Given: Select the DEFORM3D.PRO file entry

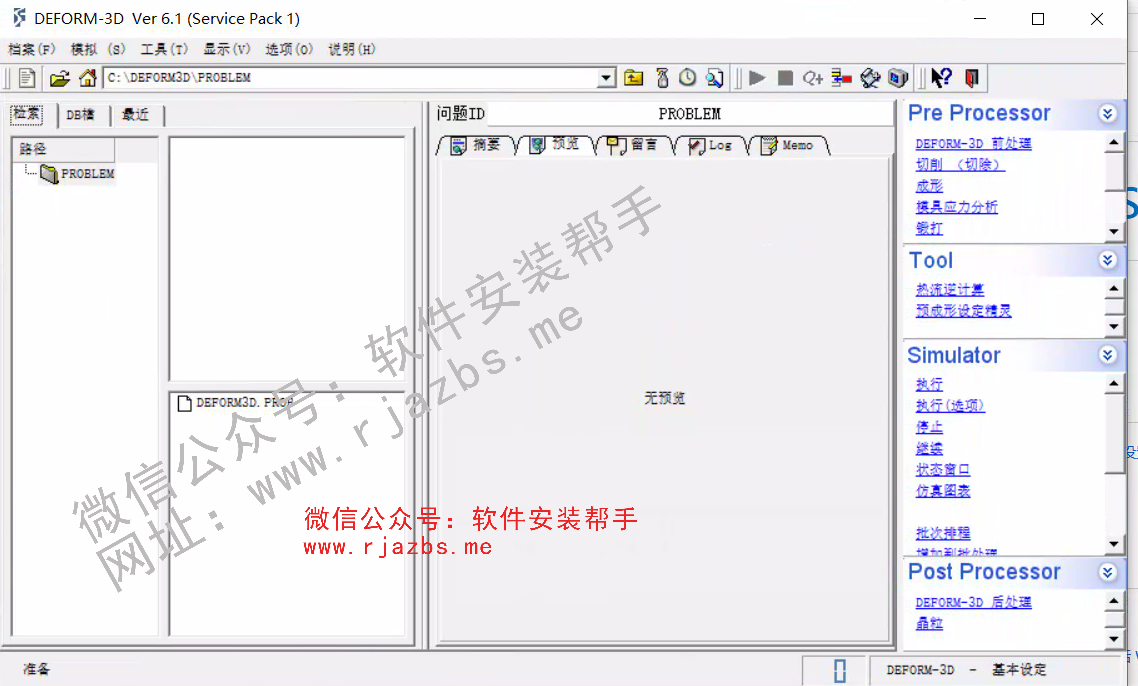Looking at the screenshot, I should point(236,403).
